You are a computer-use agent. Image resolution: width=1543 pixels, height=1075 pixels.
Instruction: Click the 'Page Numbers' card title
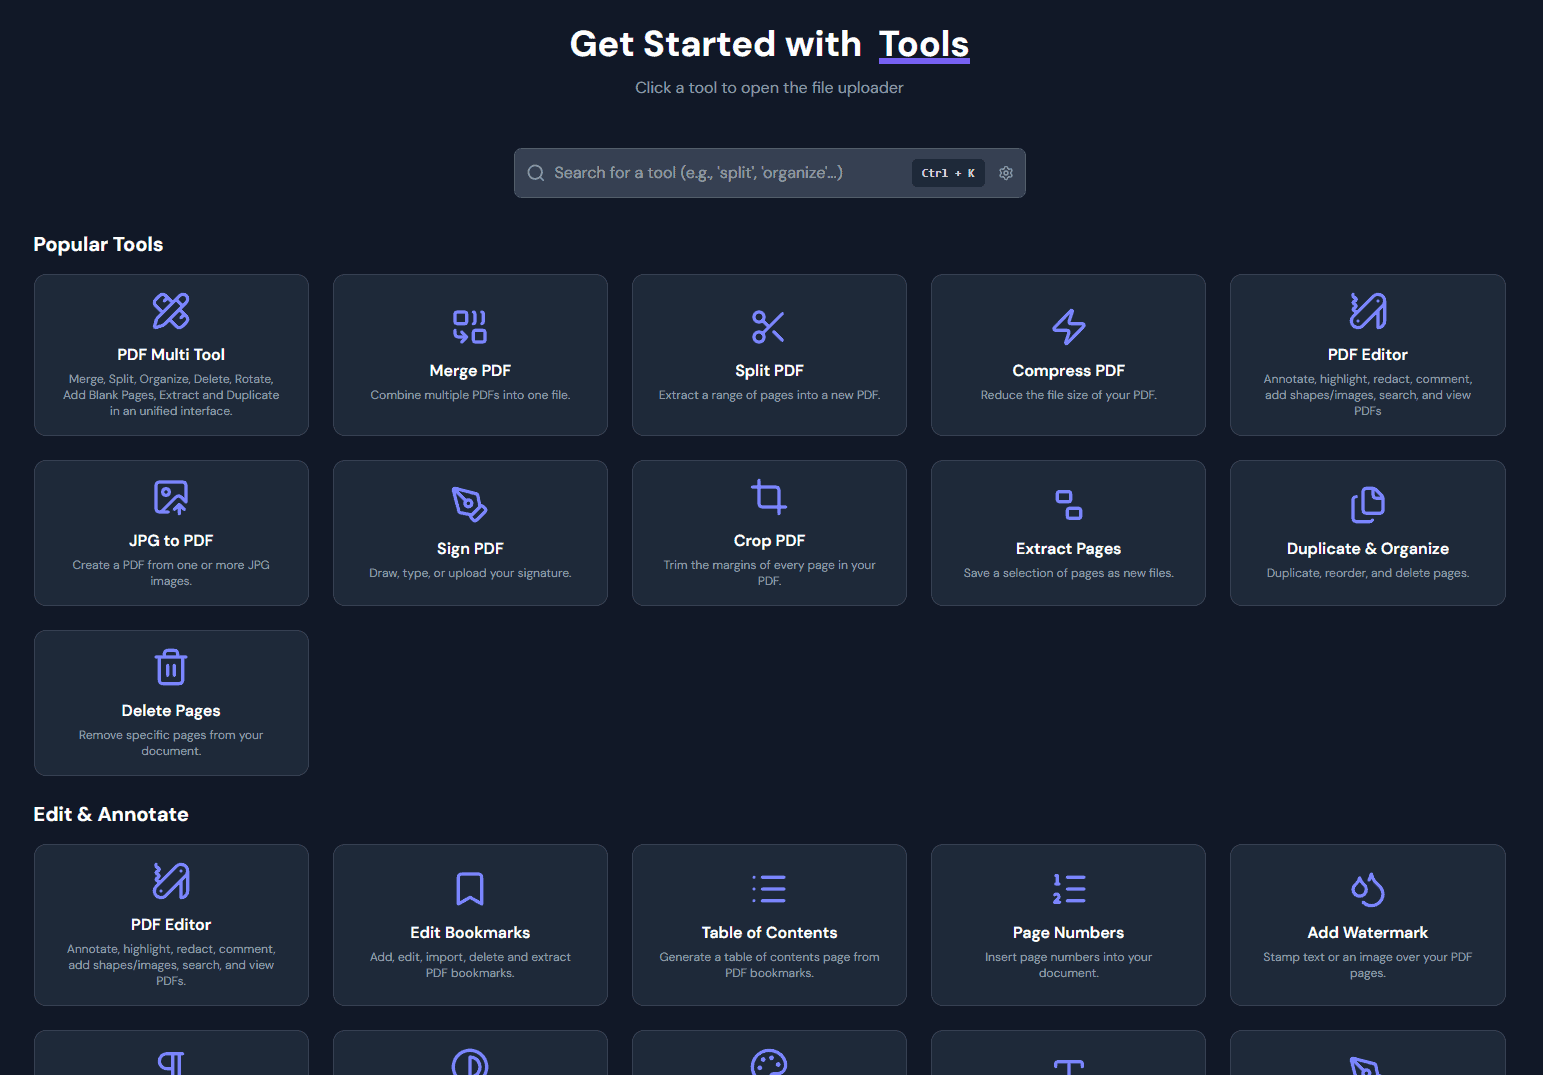tap(1068, 932)
